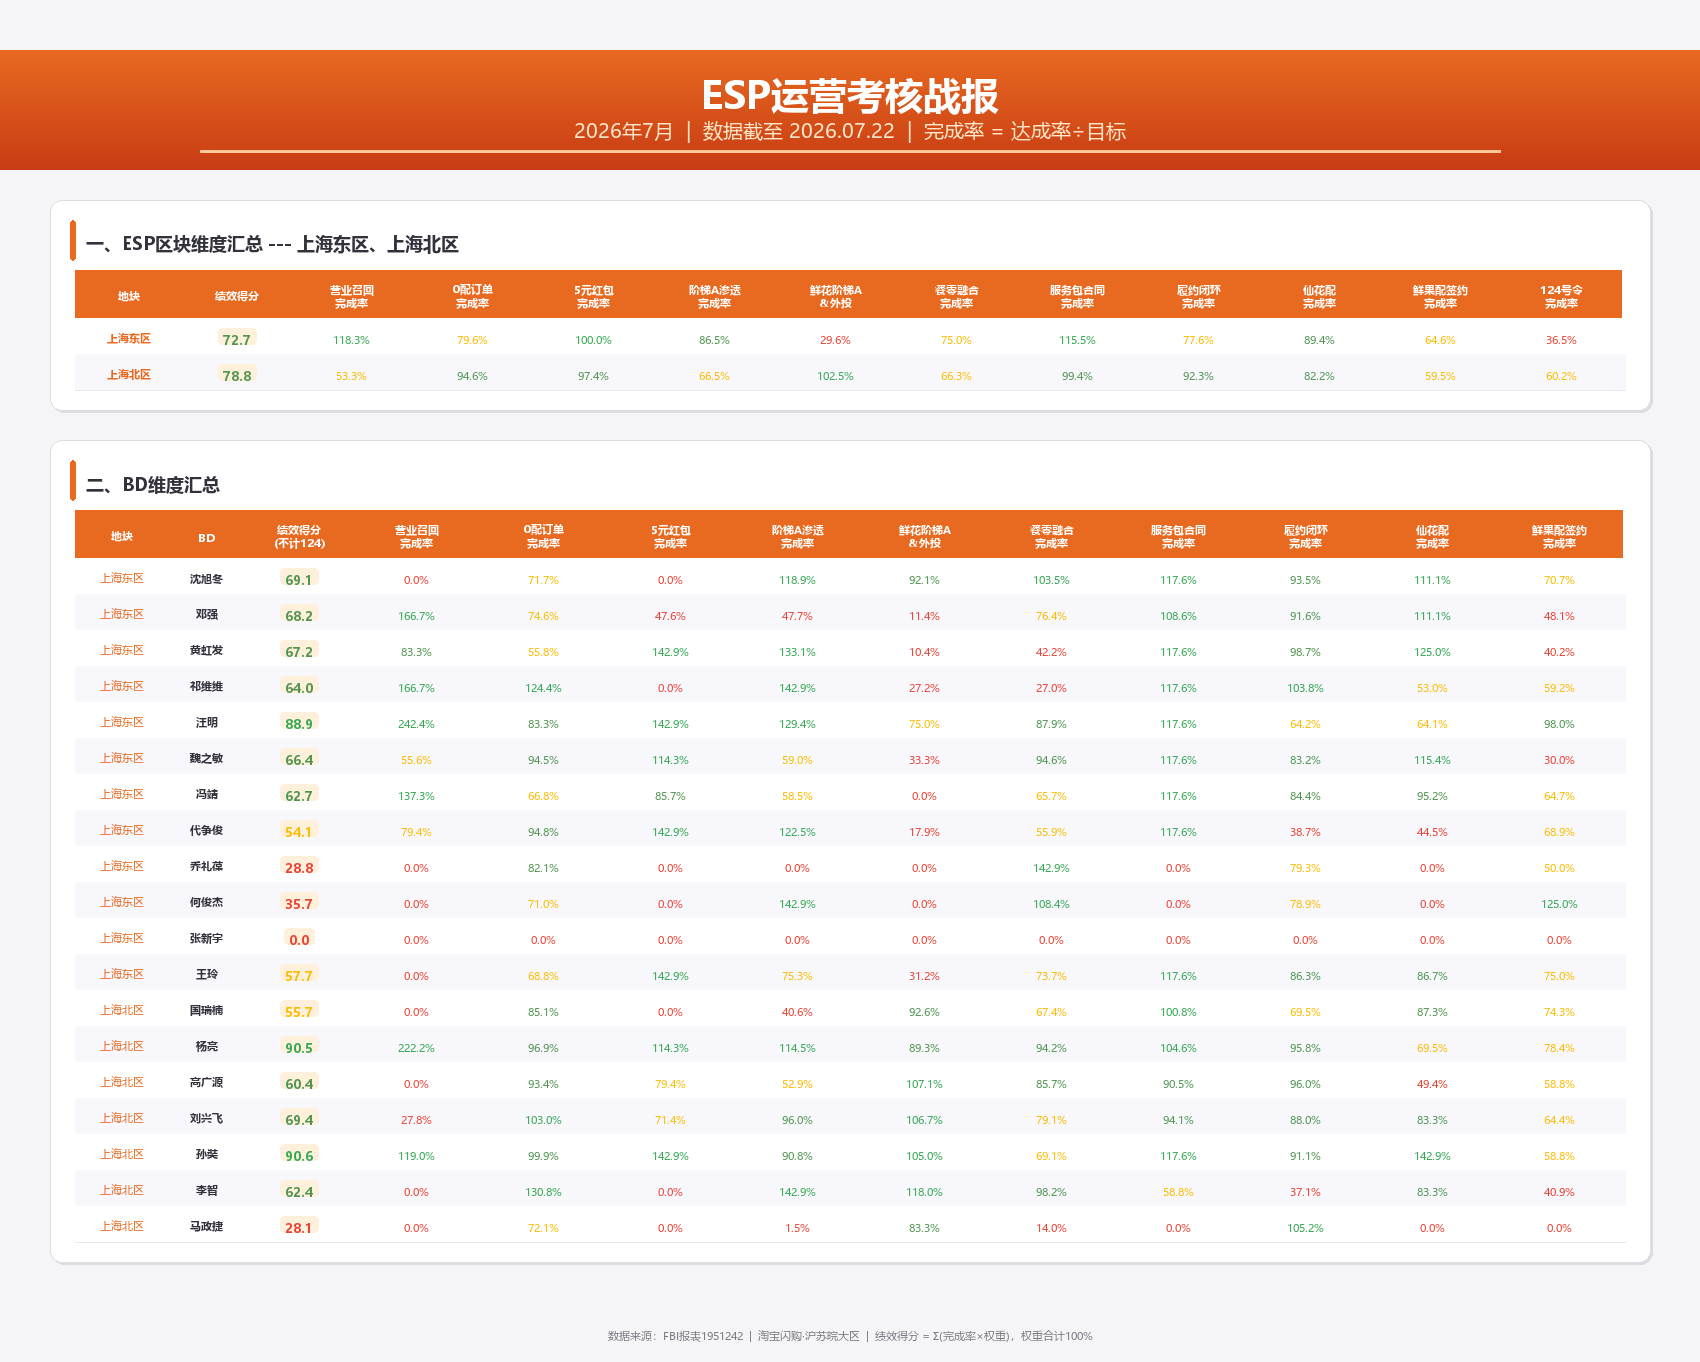1700x1362 pixels.
Task: Click score badge 28.1 in 马政捷 row
Action: (x=299, y=1227)
